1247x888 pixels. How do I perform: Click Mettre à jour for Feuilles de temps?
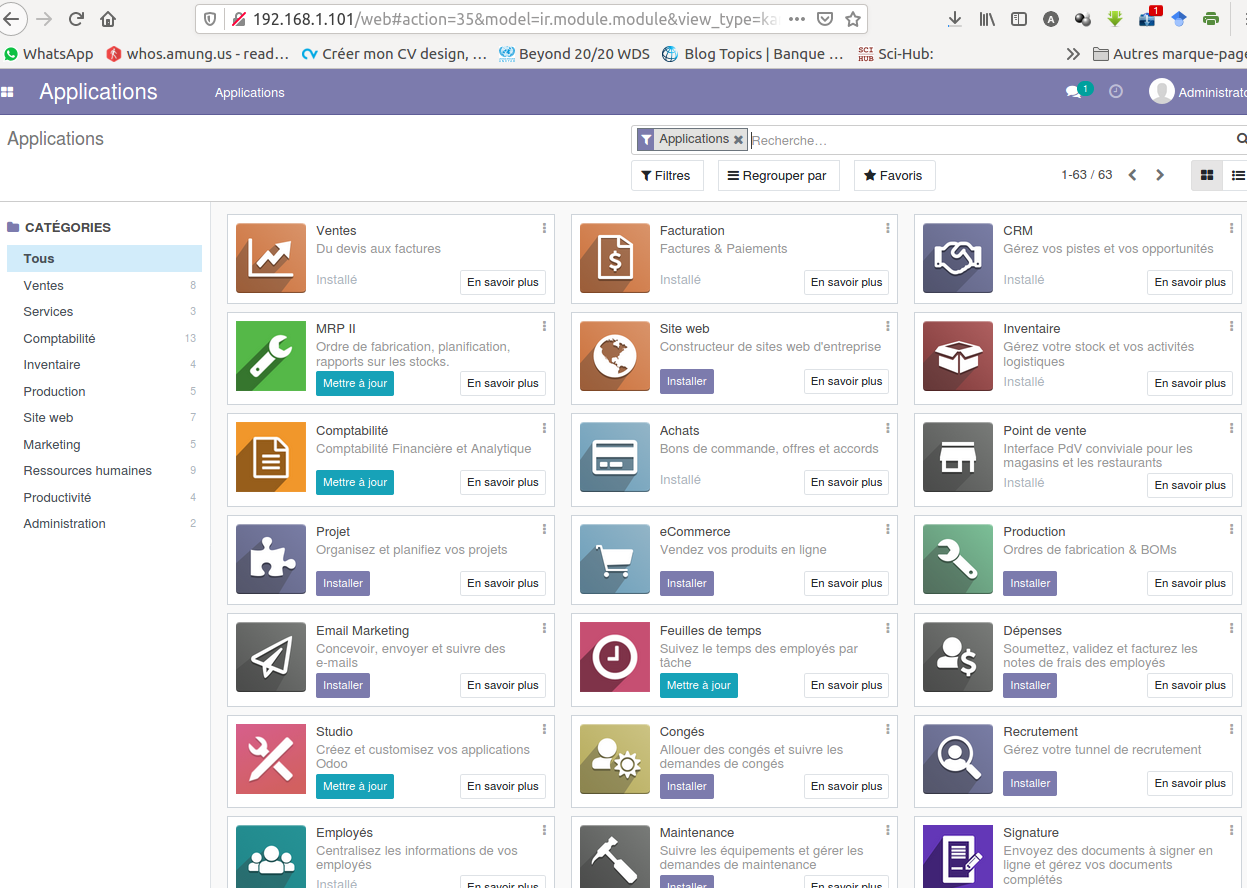click(699, 685)
